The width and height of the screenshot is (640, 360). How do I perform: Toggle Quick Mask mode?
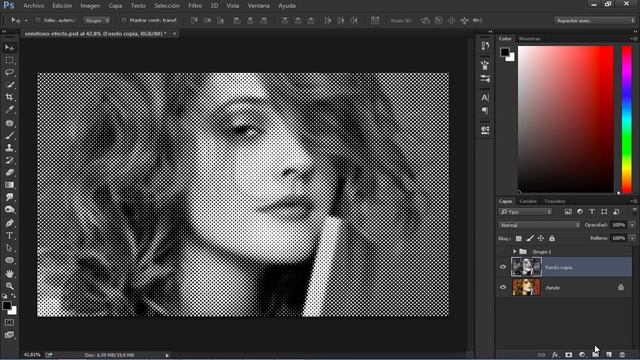9,322
